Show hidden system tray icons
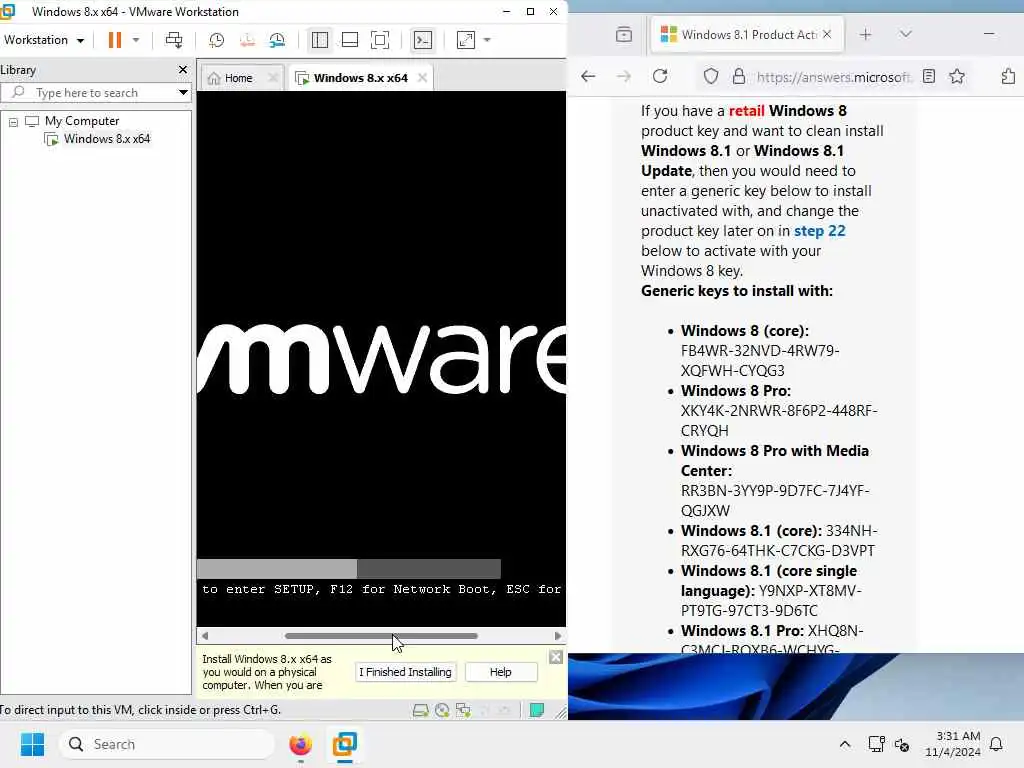This screenshot has height=768, width=1024. pyautogui.click(x=844, y=744)
